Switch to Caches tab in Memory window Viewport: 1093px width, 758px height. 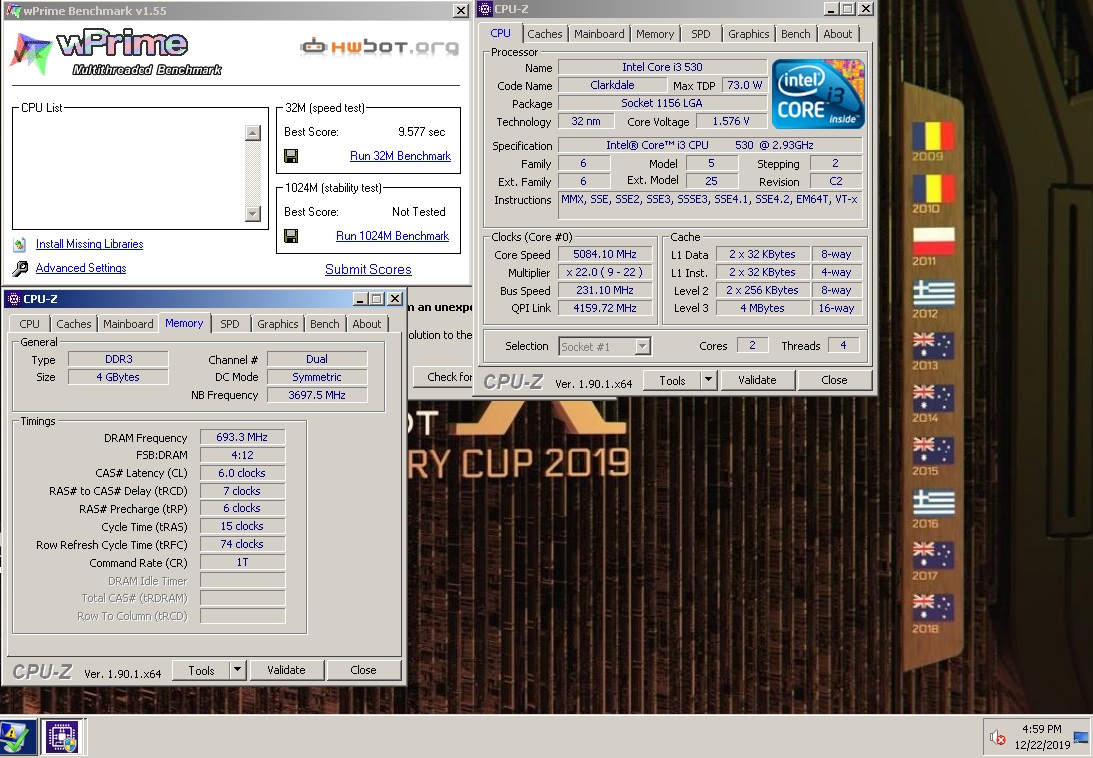click(x=73, y=324)
